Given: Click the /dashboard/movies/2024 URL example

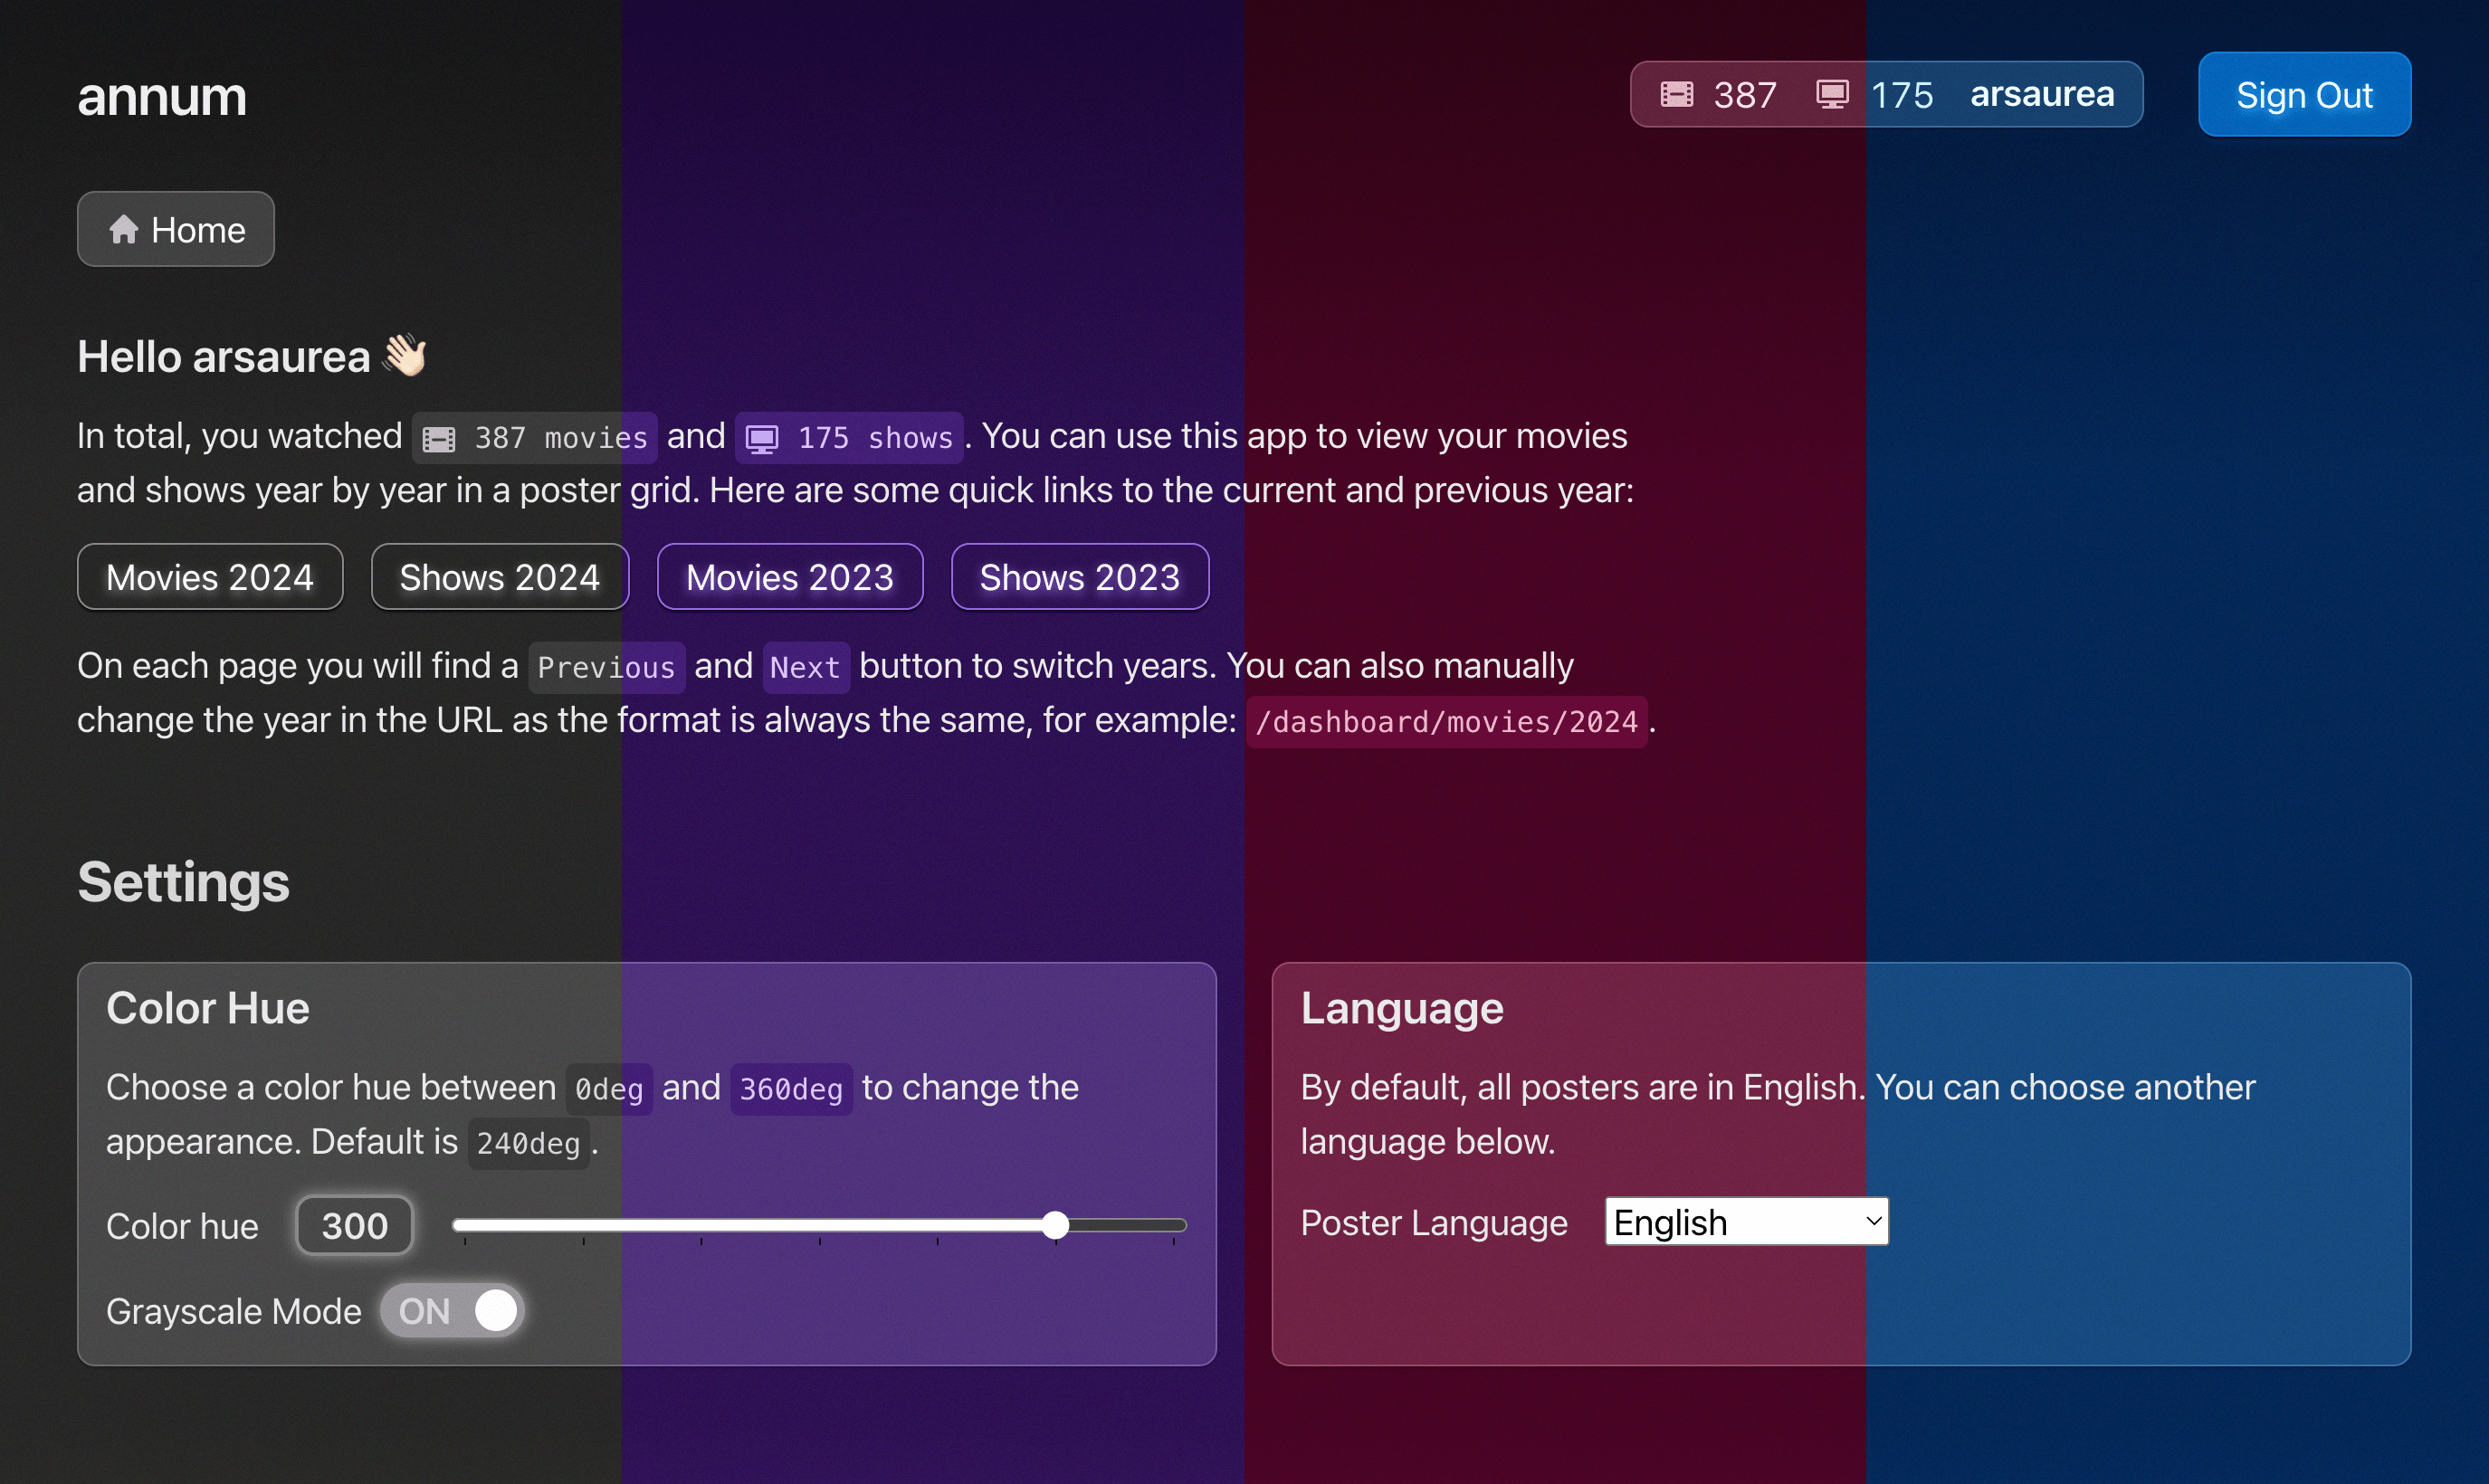Looking at the screenshot, I should point(1447,720).
